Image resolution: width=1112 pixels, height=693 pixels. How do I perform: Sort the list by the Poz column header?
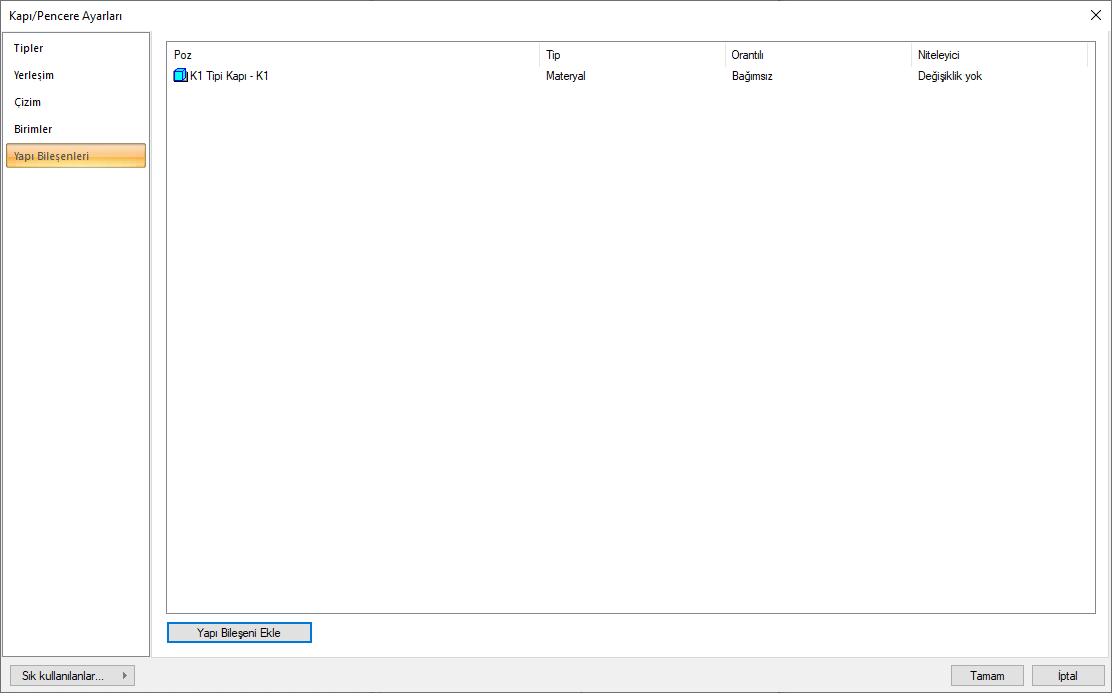point(352,55)
